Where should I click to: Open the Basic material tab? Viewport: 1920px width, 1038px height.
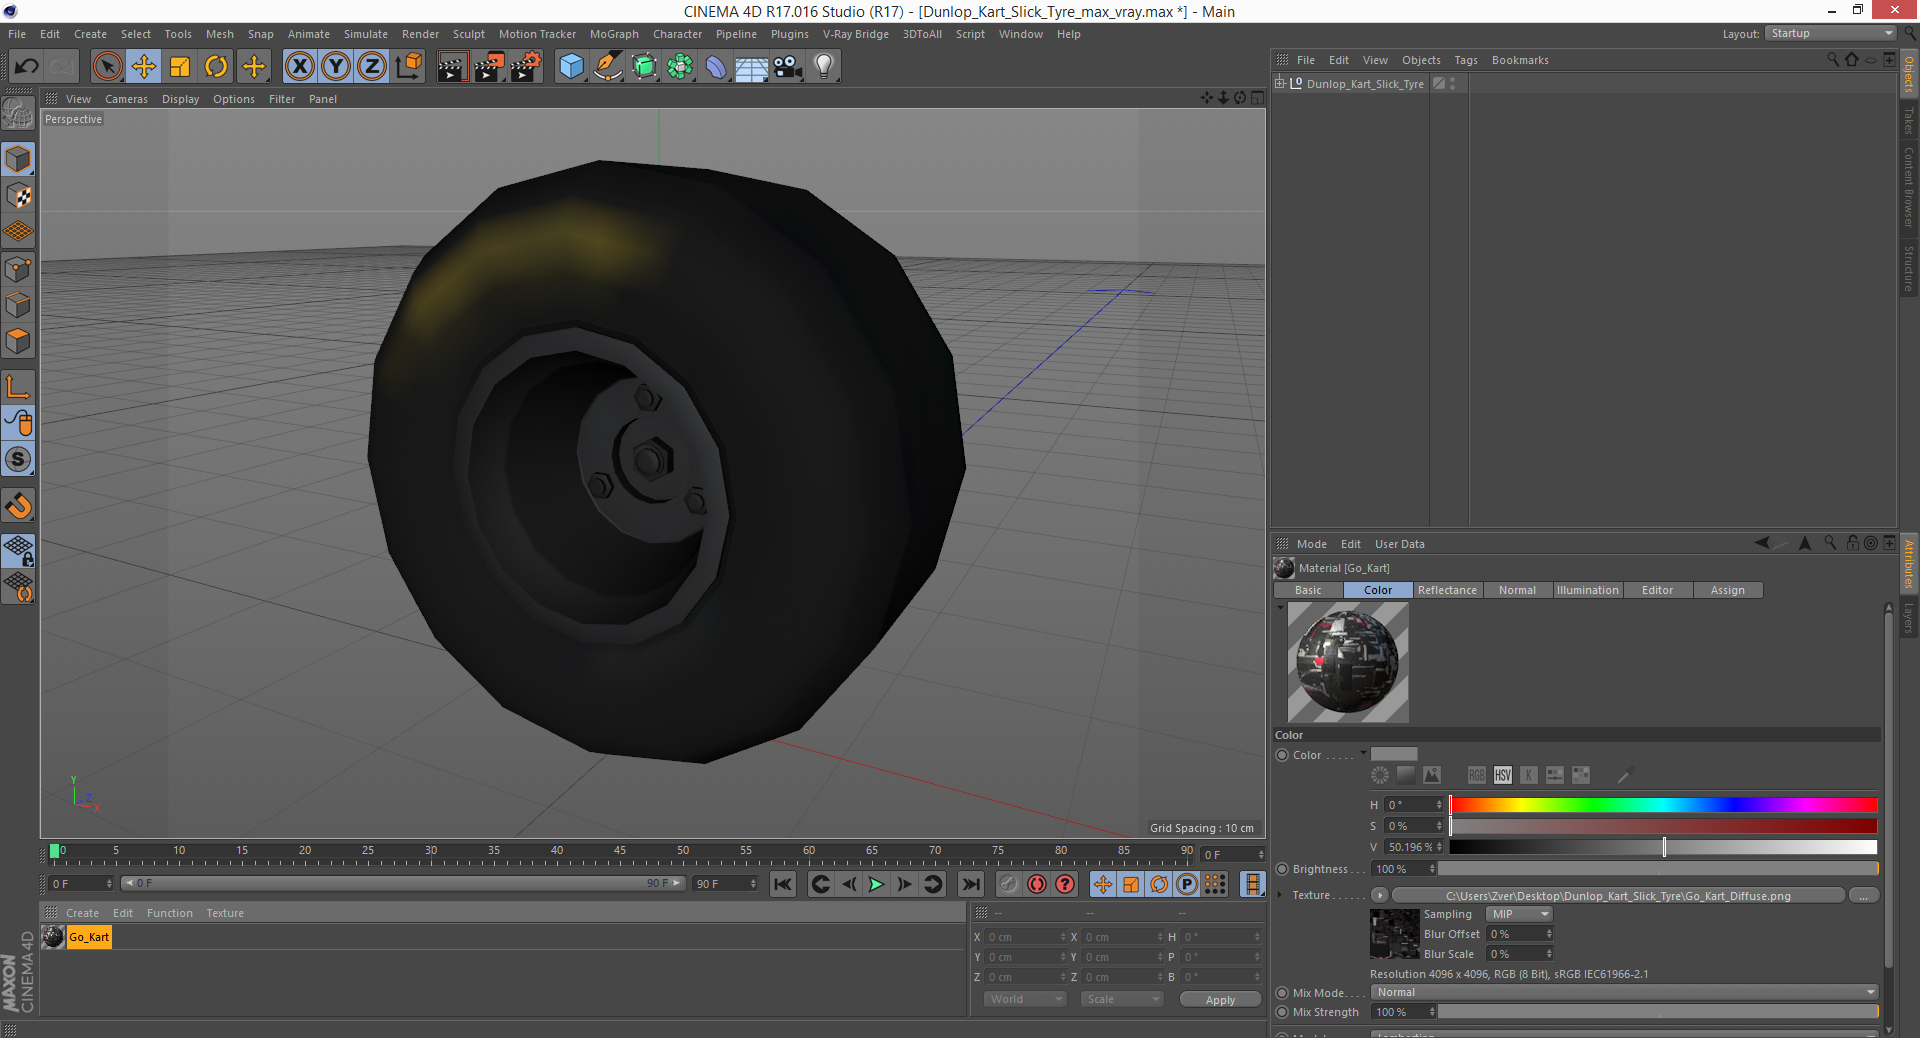[x=1308, y=590]
